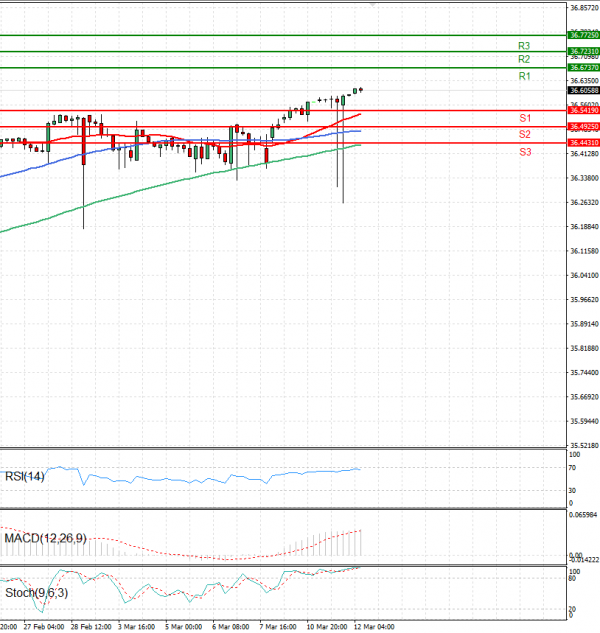Click the RSI(14) indicator label
The image size is (600, 633).
click(24, 477)
